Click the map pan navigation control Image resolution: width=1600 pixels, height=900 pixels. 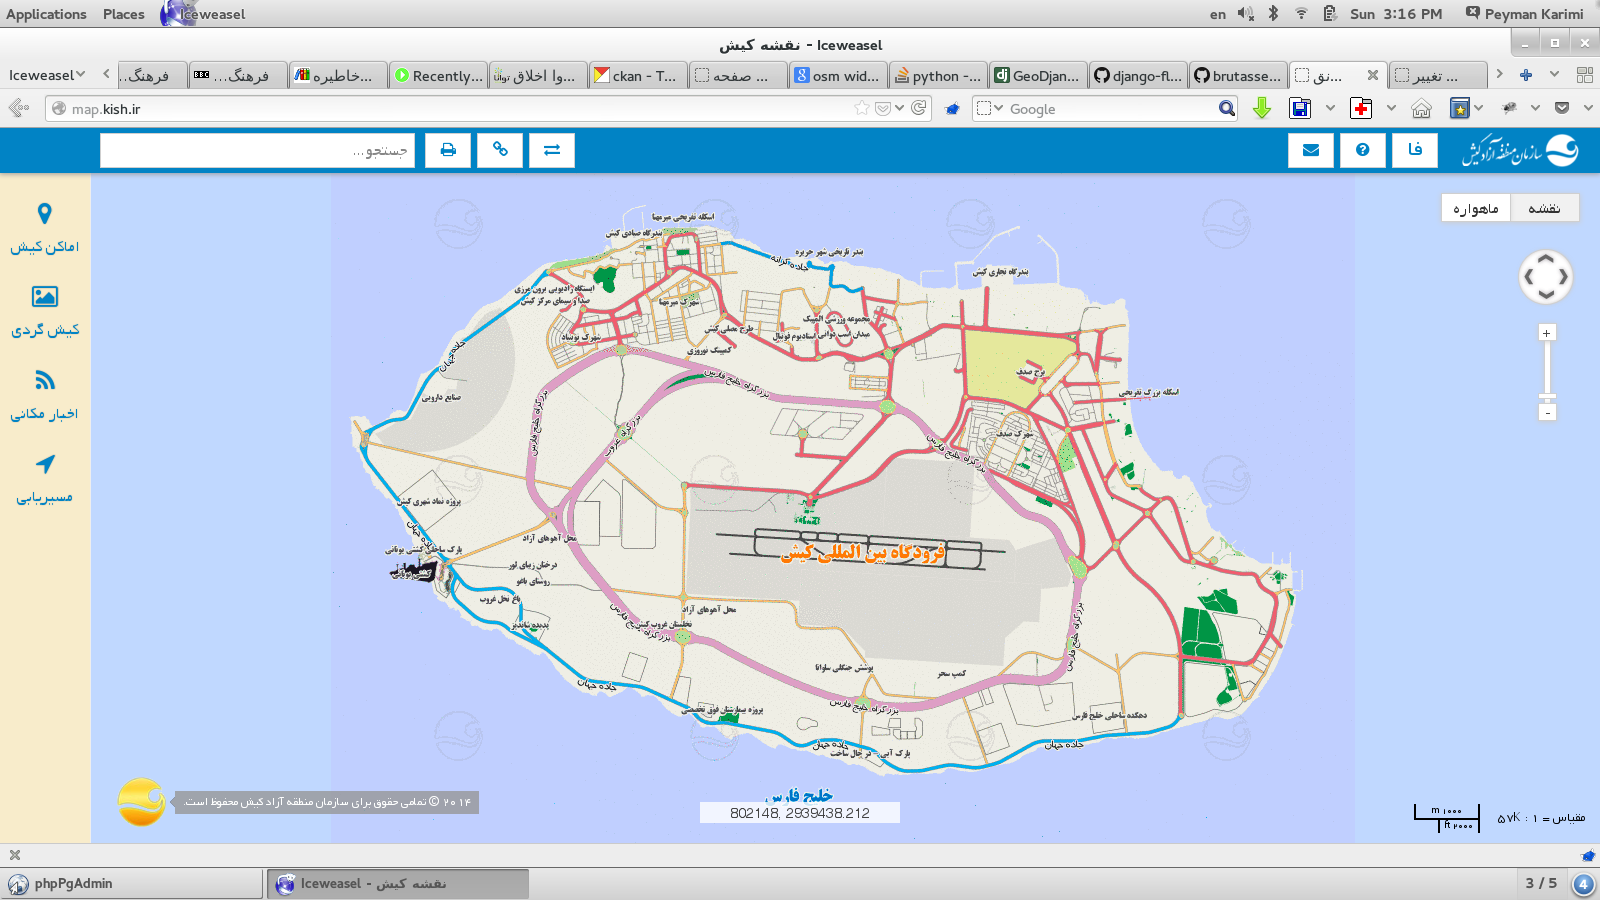point(1546,277)
